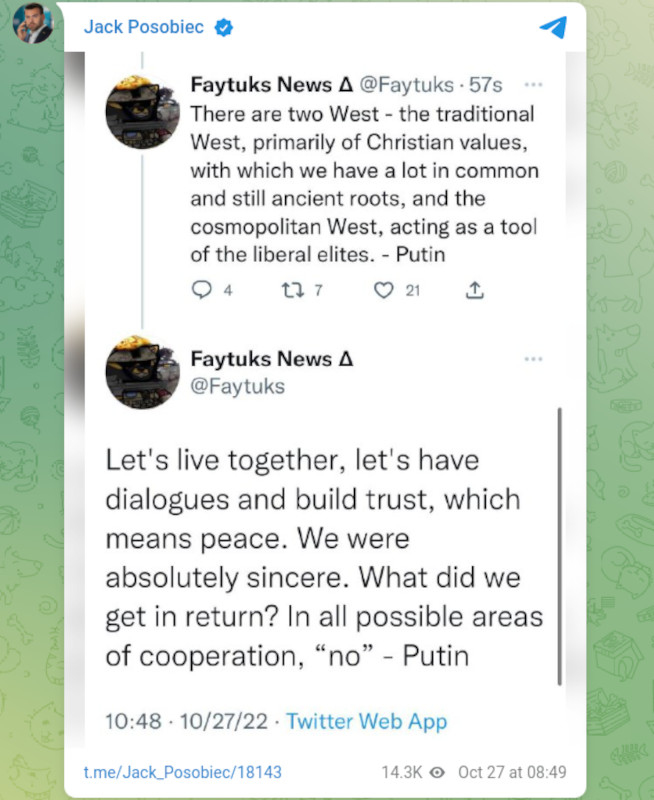The height and width of the screenshot is (800, 654).
Task: Open the second tweet's three-dot menu
Action: pos(534,359)
